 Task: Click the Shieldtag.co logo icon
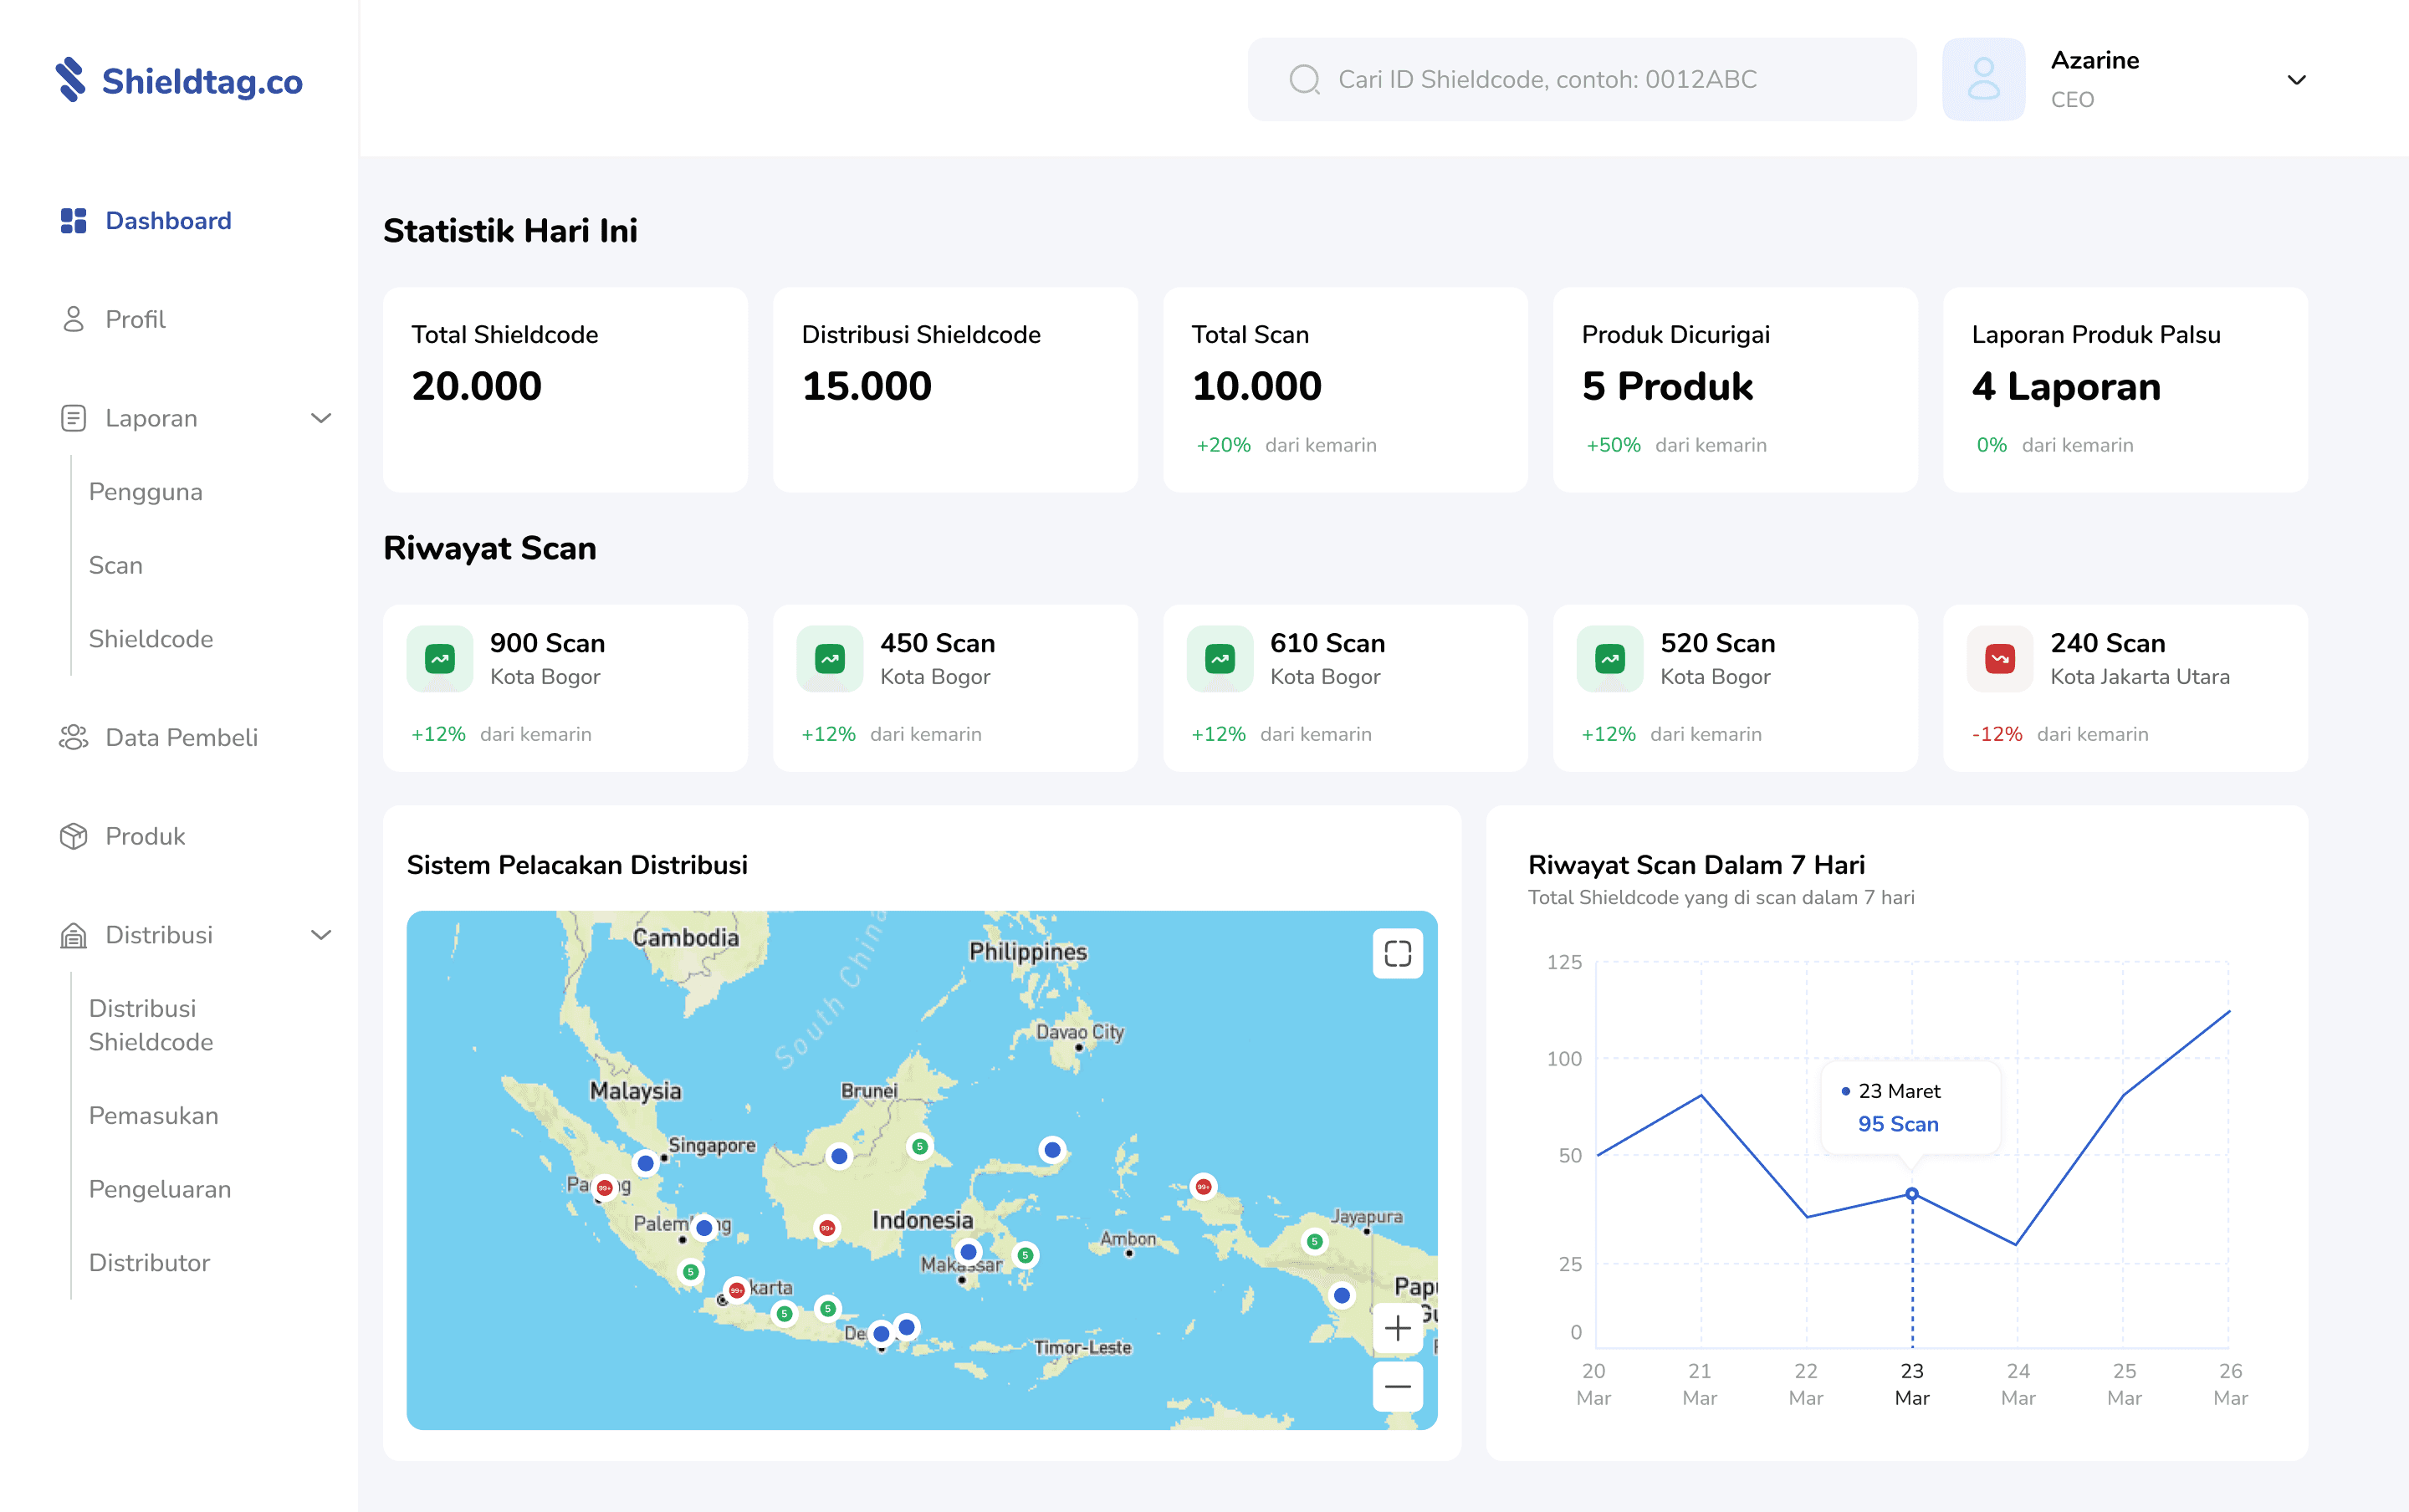[x=71, y=79]
